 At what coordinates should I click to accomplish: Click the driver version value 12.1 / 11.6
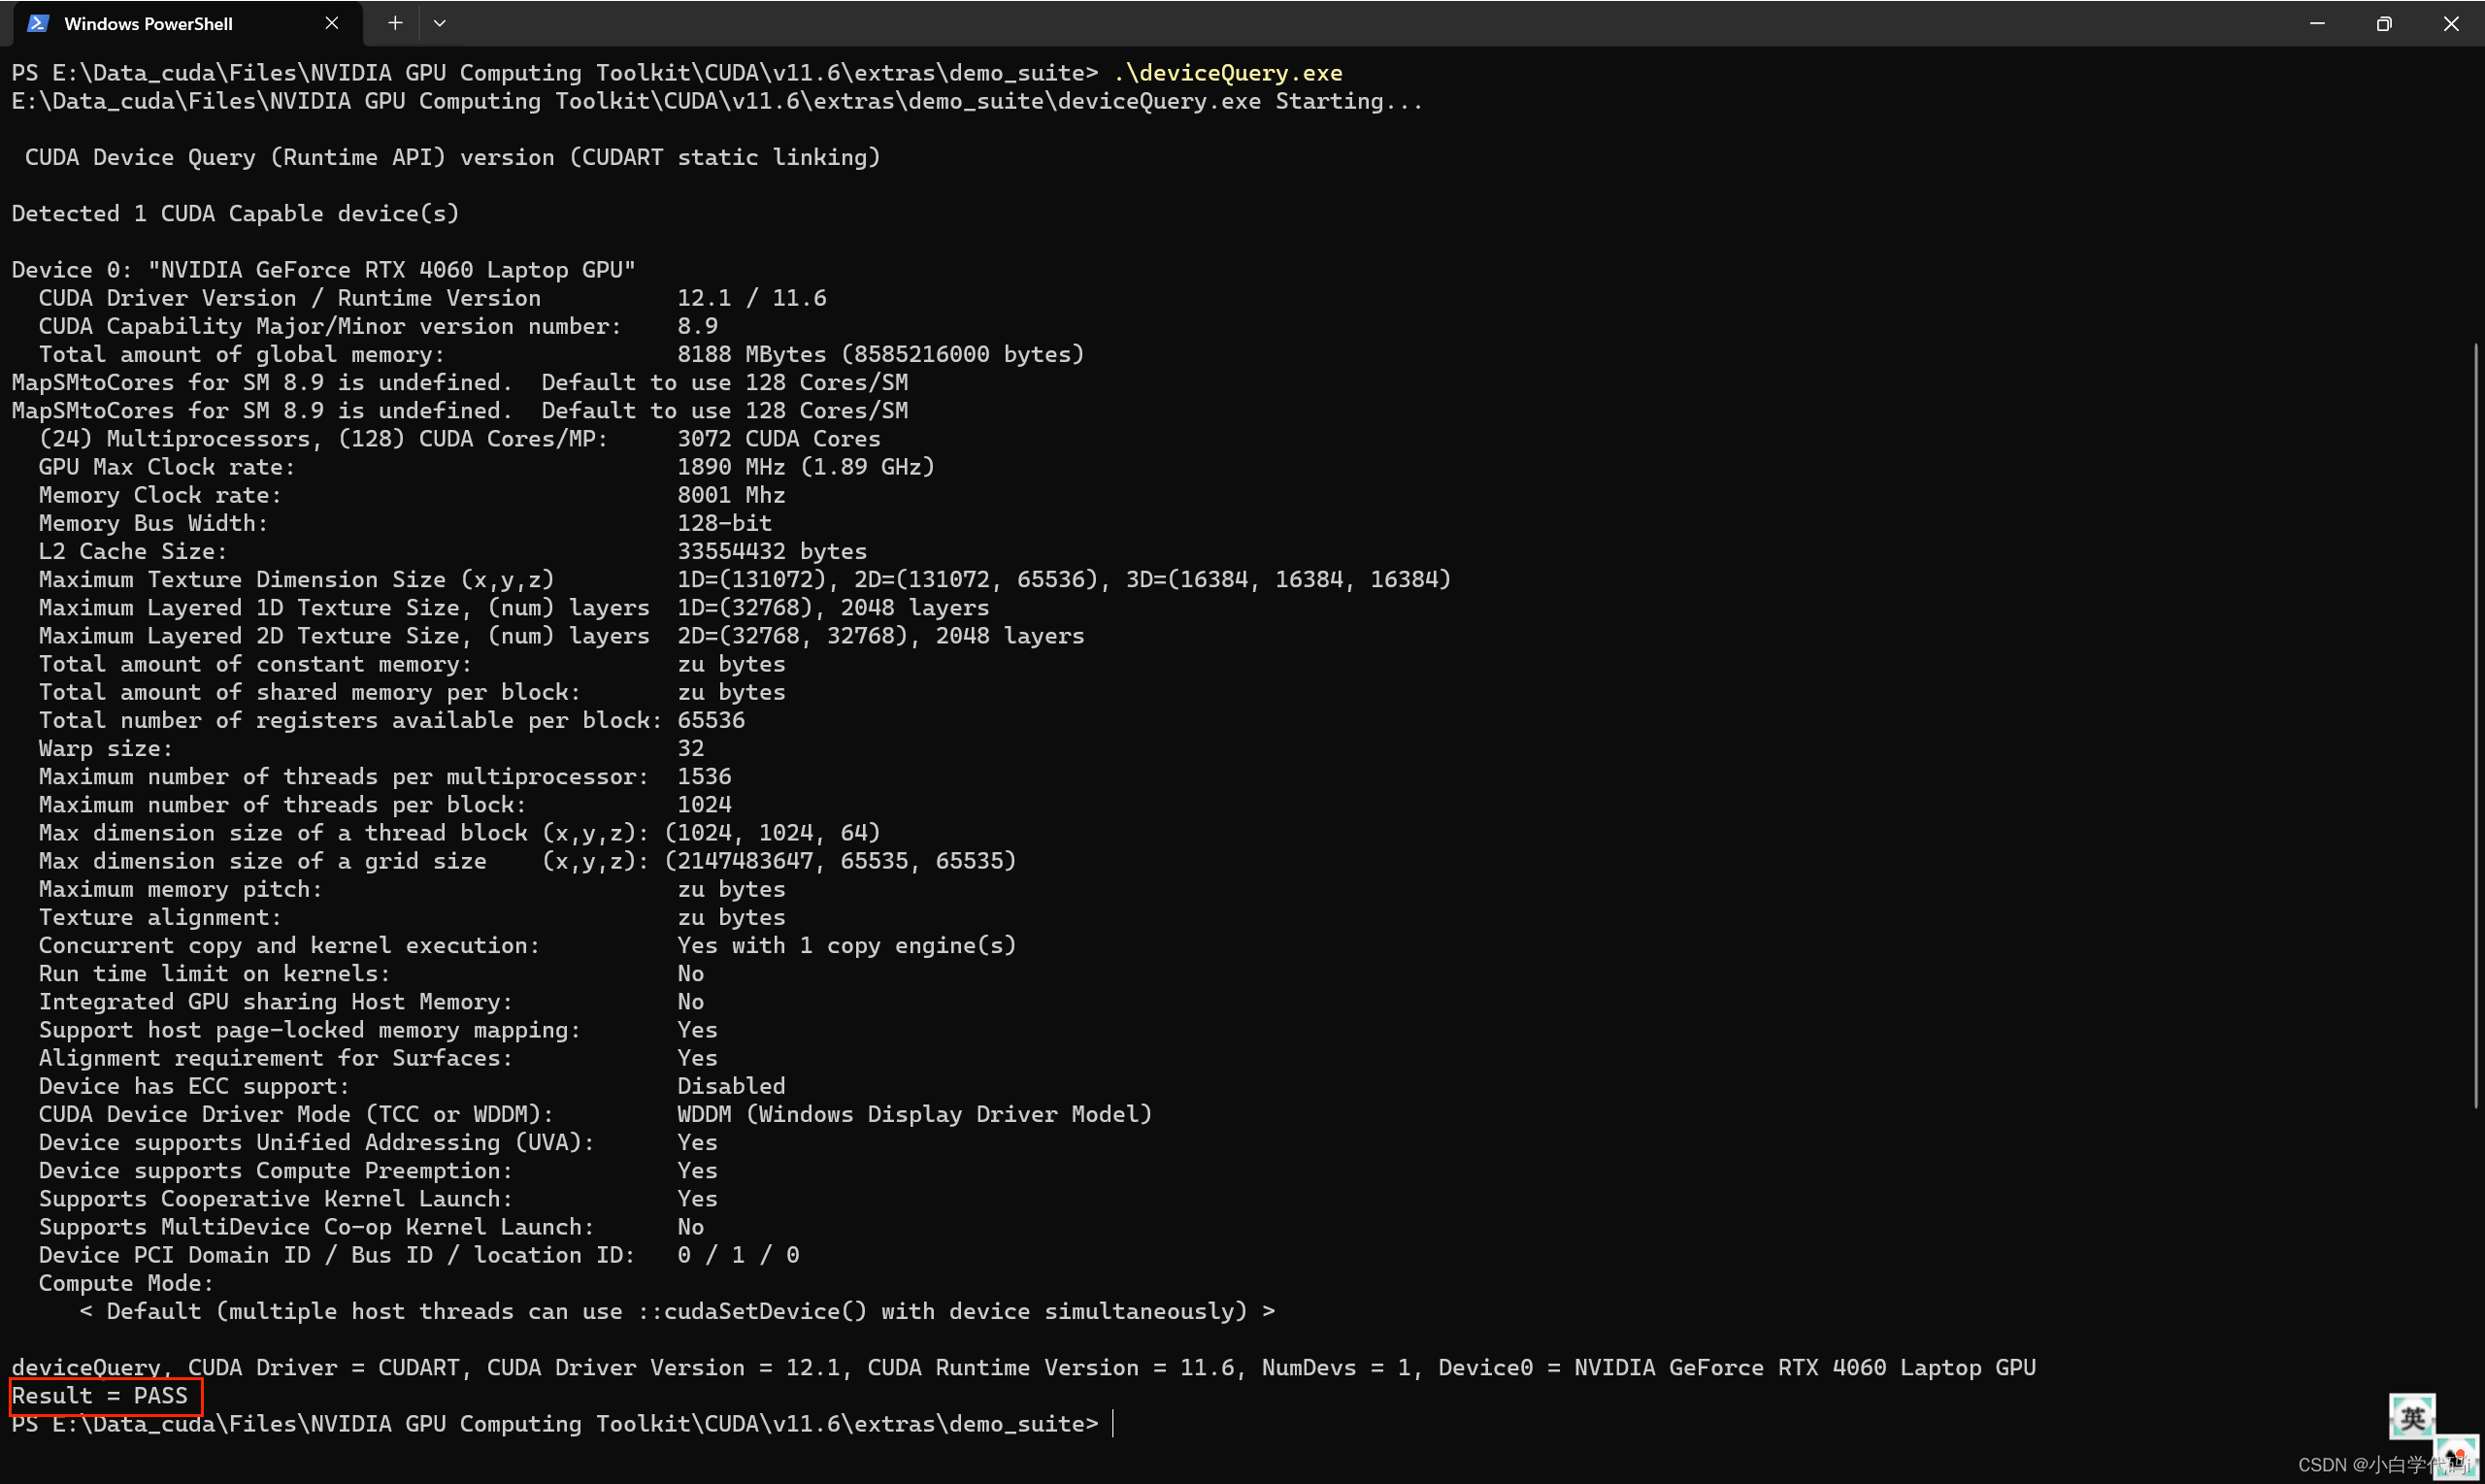click(752, 298)
